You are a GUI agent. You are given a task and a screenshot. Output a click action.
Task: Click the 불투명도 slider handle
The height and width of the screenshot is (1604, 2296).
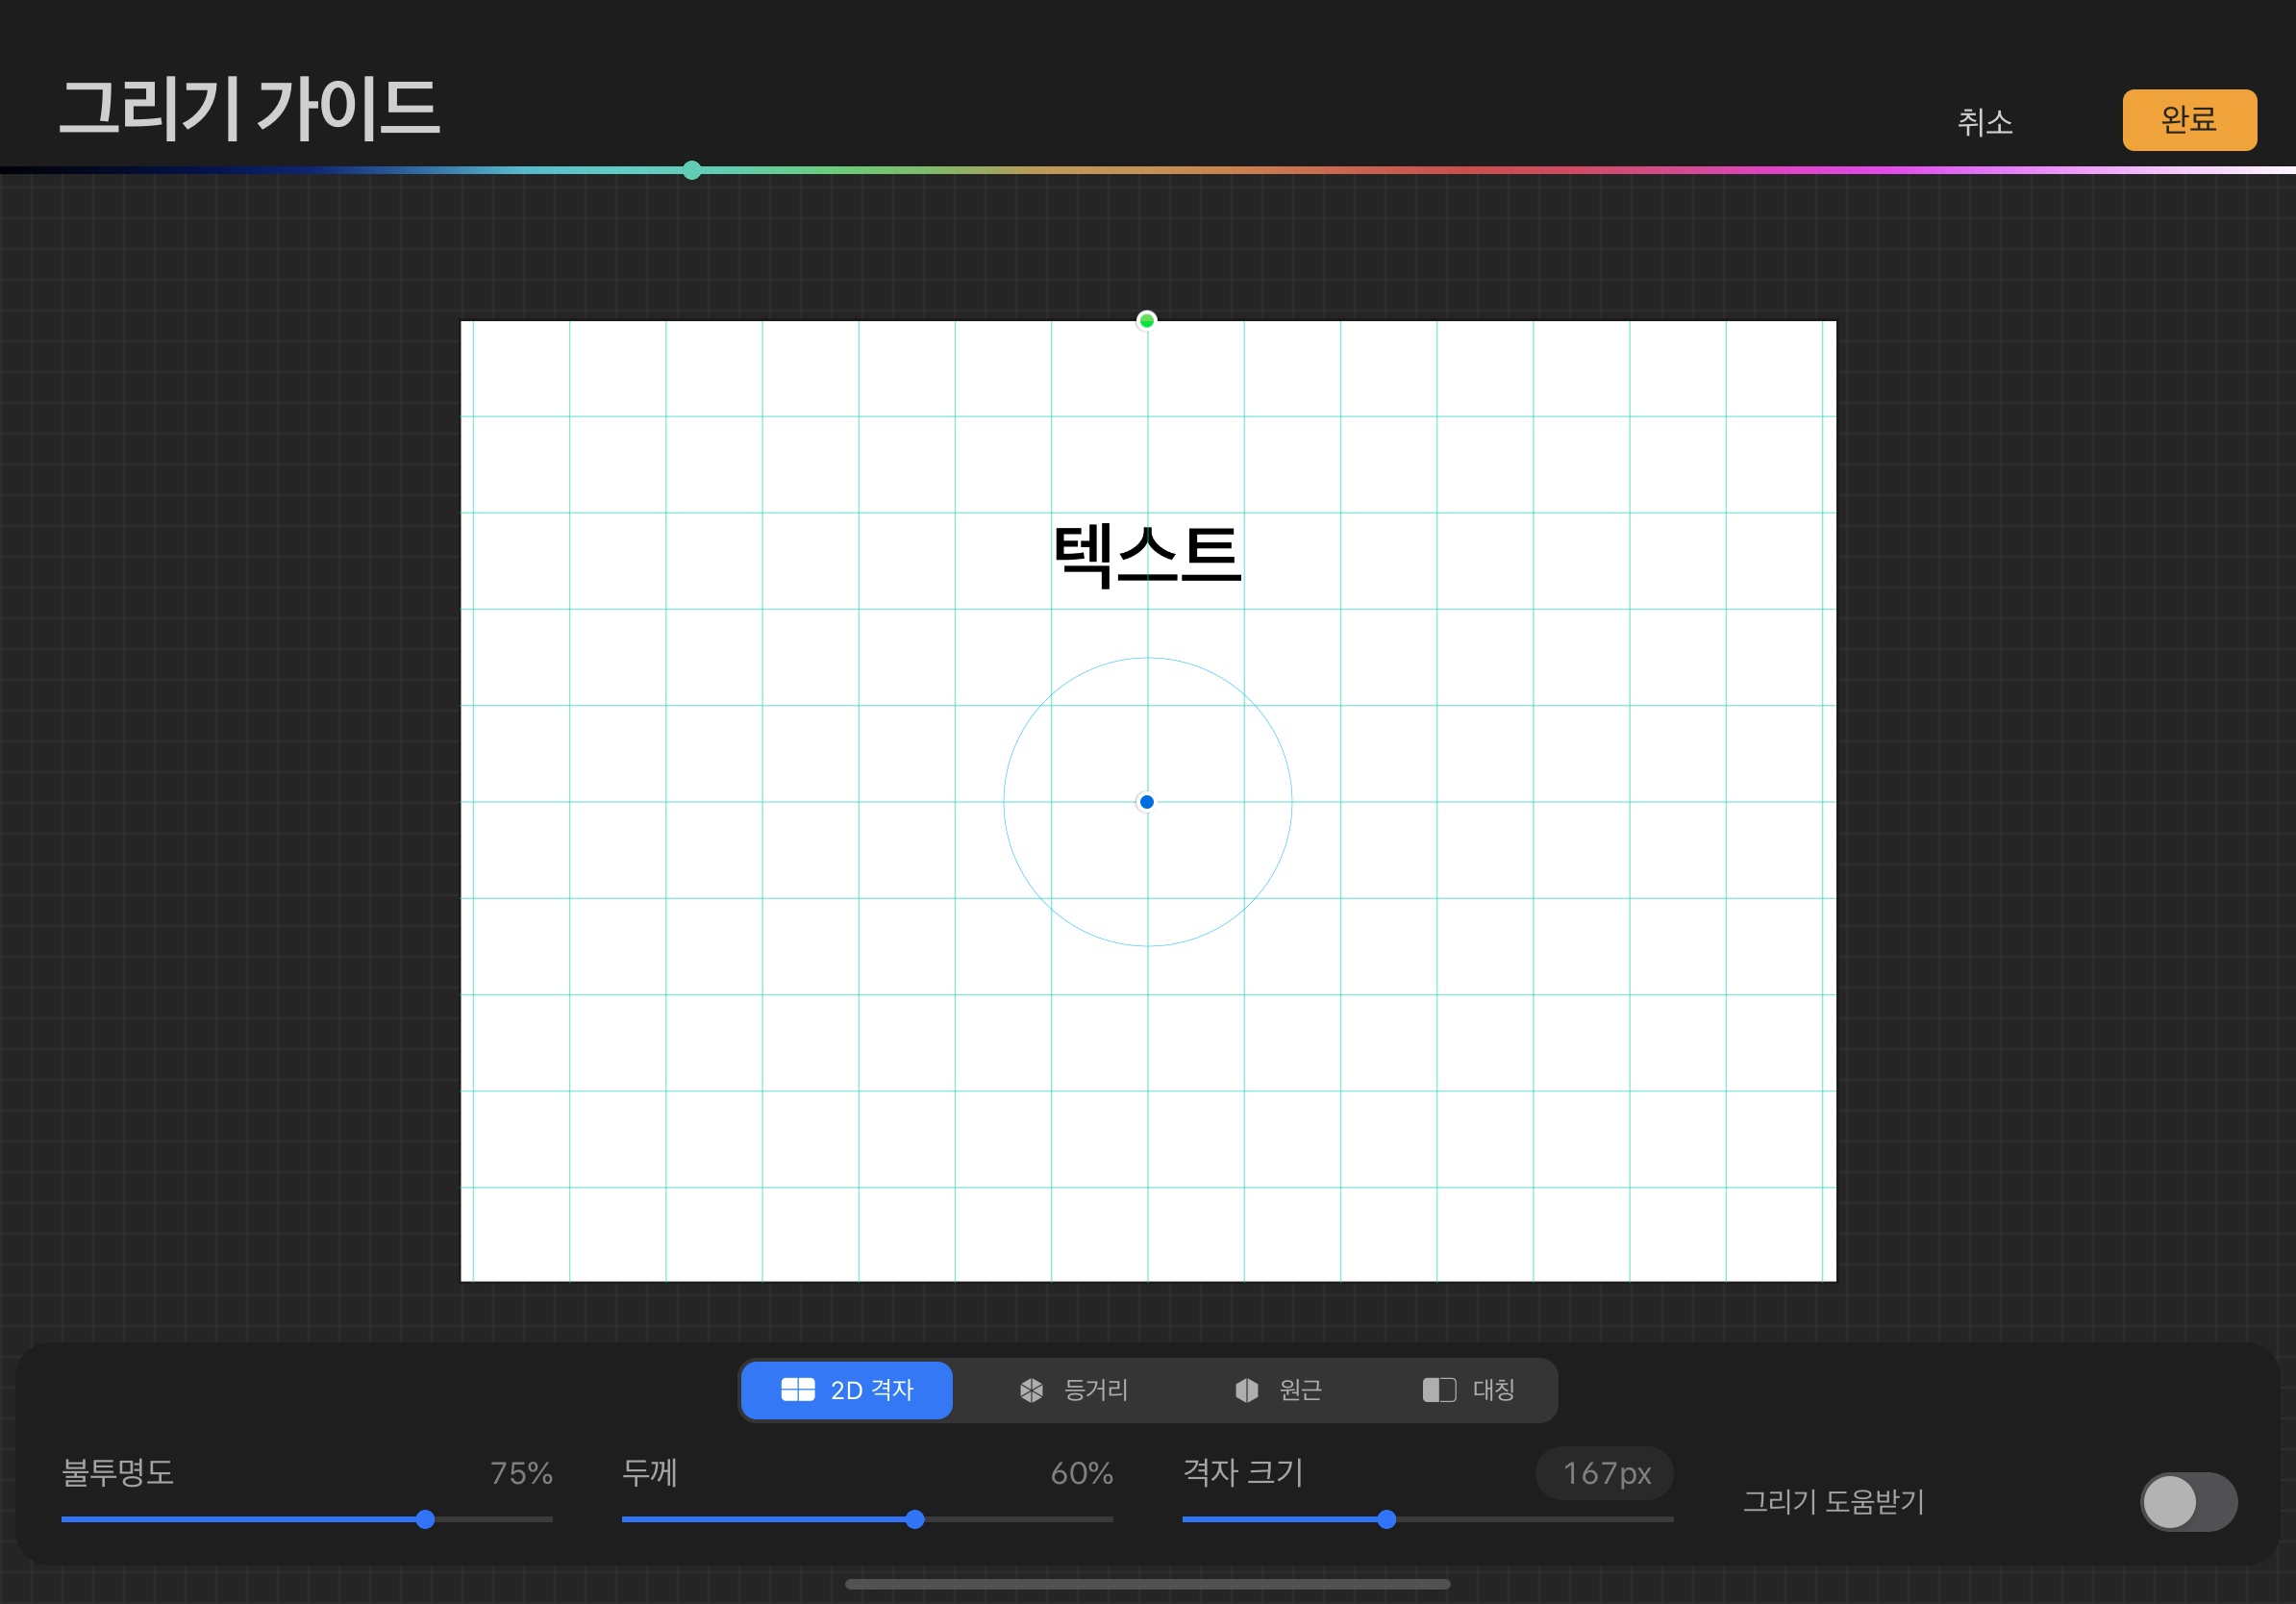coord(425,1519)
